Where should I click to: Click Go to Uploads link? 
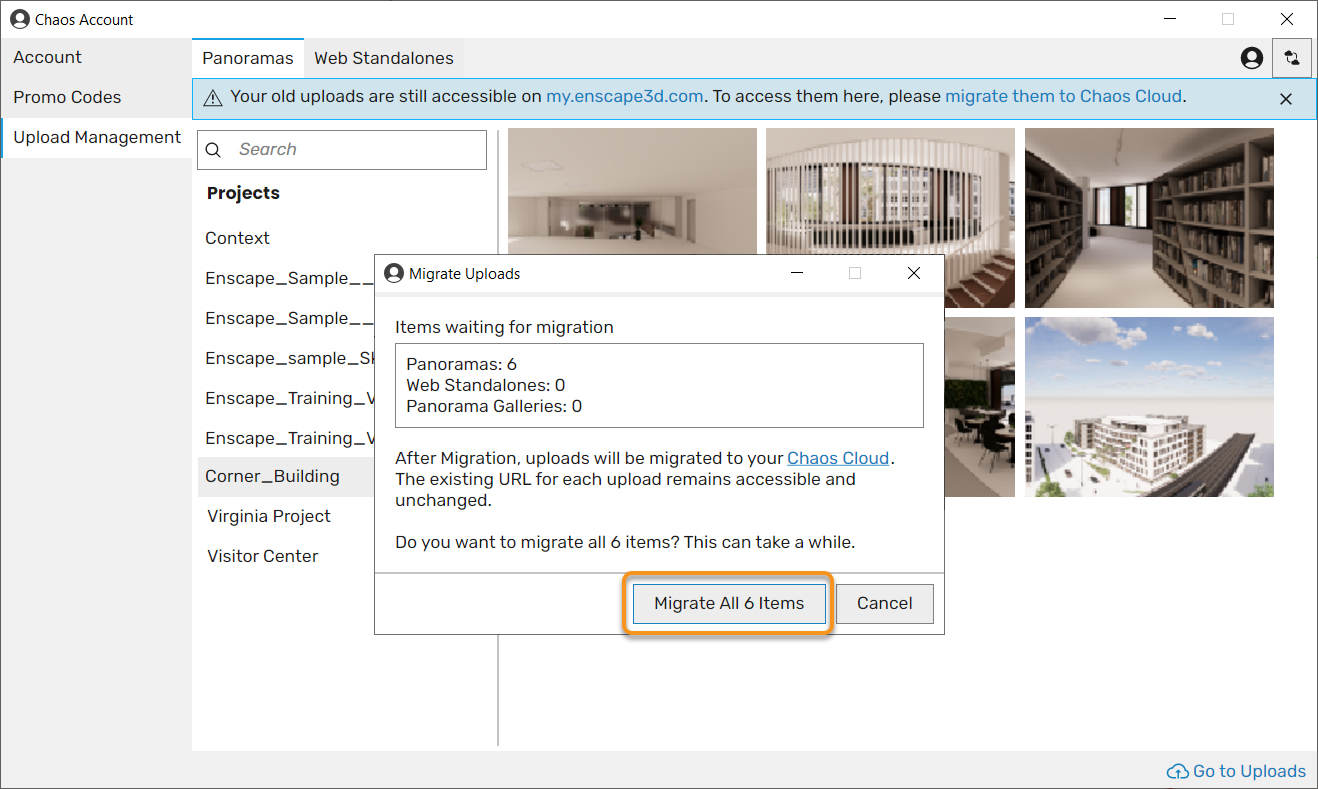click(x=1249, y=772)
